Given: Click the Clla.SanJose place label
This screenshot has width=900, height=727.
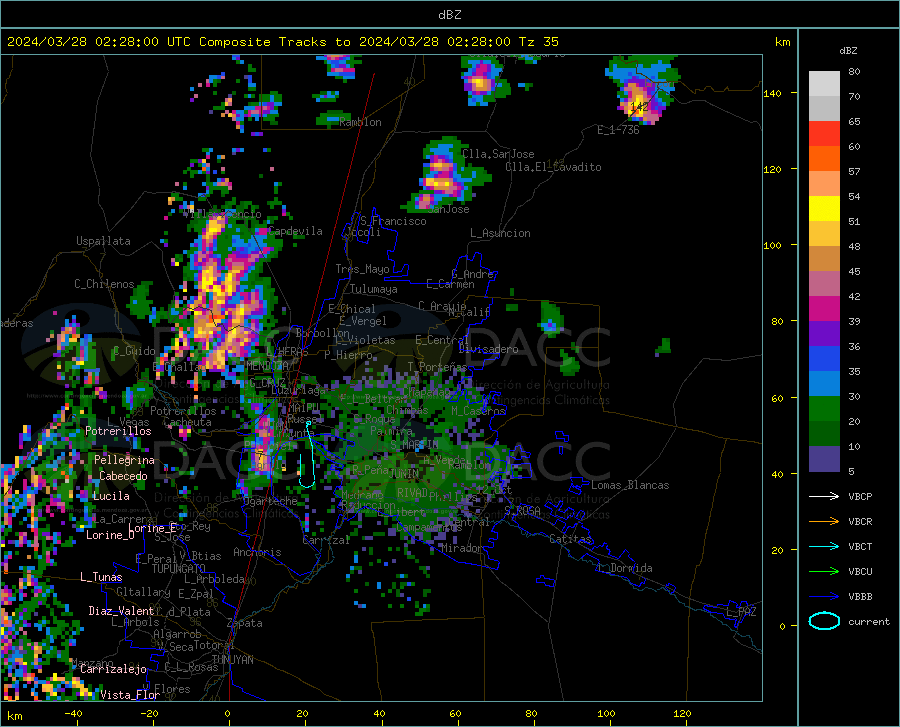Looking at the screenshot, I should (498, 154).
